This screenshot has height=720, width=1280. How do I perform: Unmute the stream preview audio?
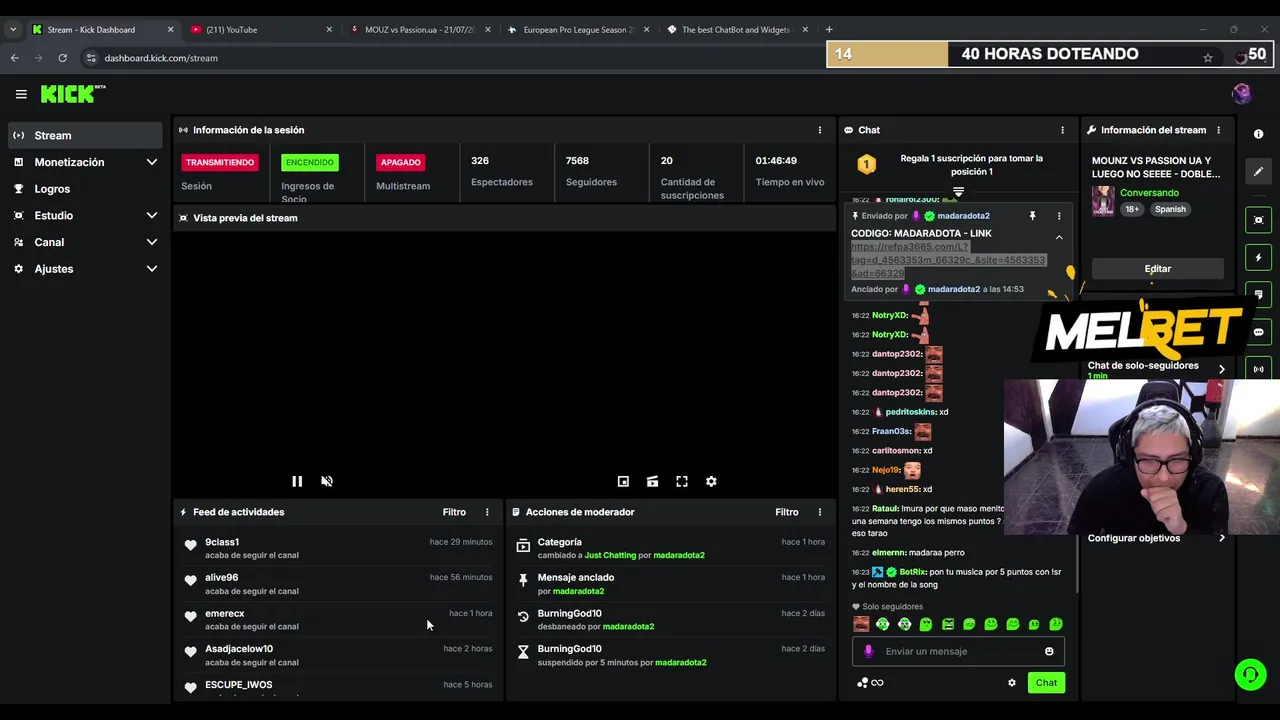point(327,481)
